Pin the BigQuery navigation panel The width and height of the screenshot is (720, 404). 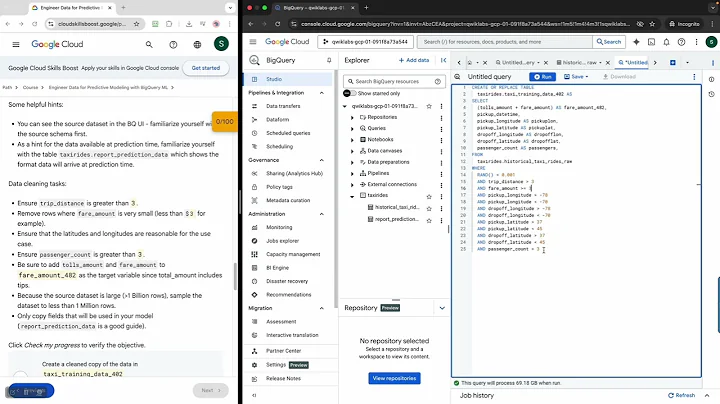(x=329, y=60)
